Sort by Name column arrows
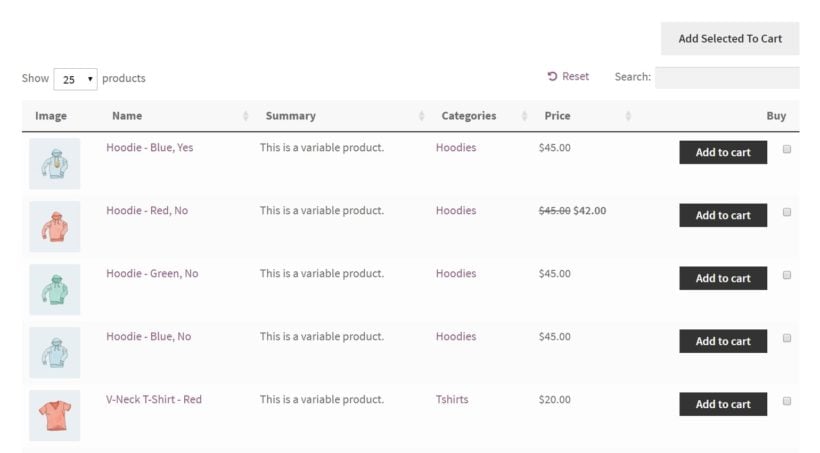Image resolution: width=820 pixels, height=453 pixels. [246, 116]
